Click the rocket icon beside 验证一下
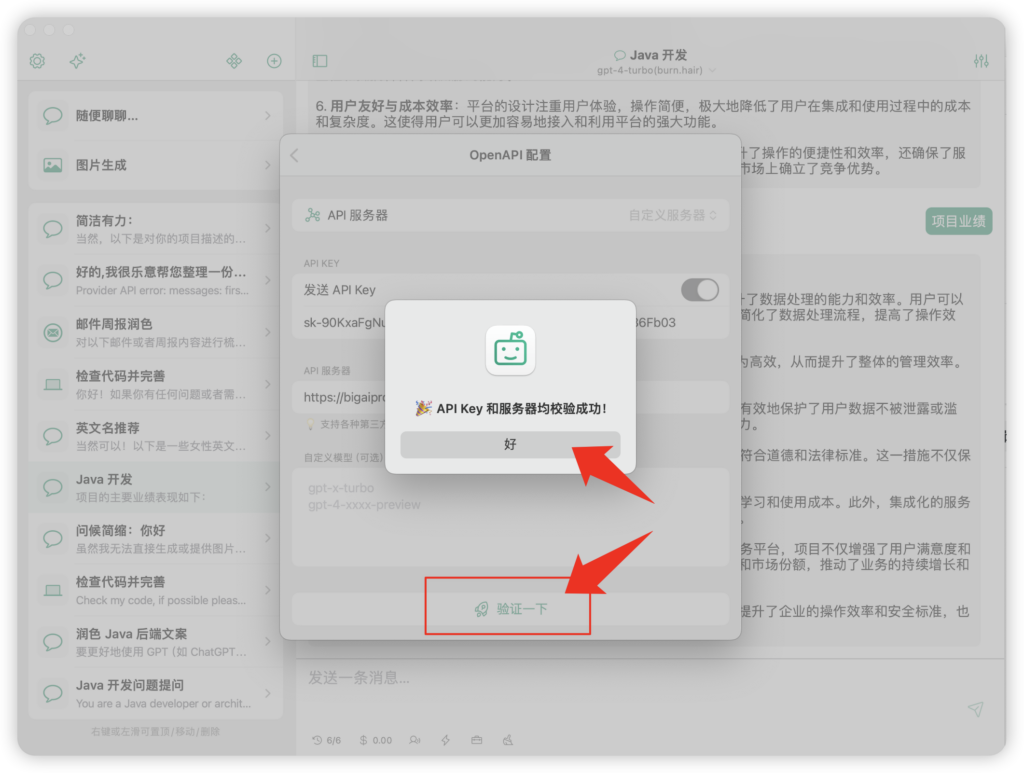The image size is (1024, 773). tap(481, 610)
